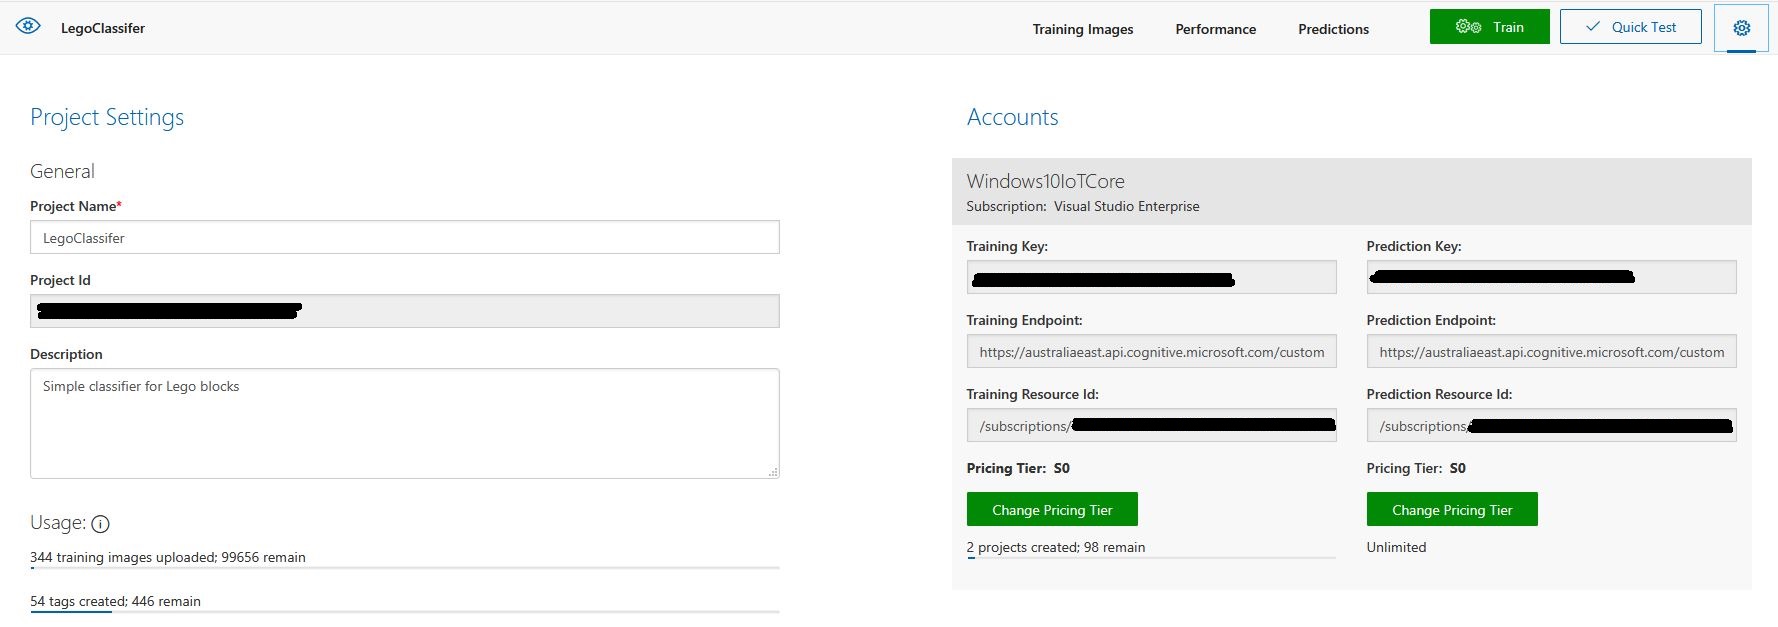Image resolution: width=1778 pixels, height=627 pixels.
Task: Click the Prediction Resource Id field
Action: click(x=1550, y=426)
